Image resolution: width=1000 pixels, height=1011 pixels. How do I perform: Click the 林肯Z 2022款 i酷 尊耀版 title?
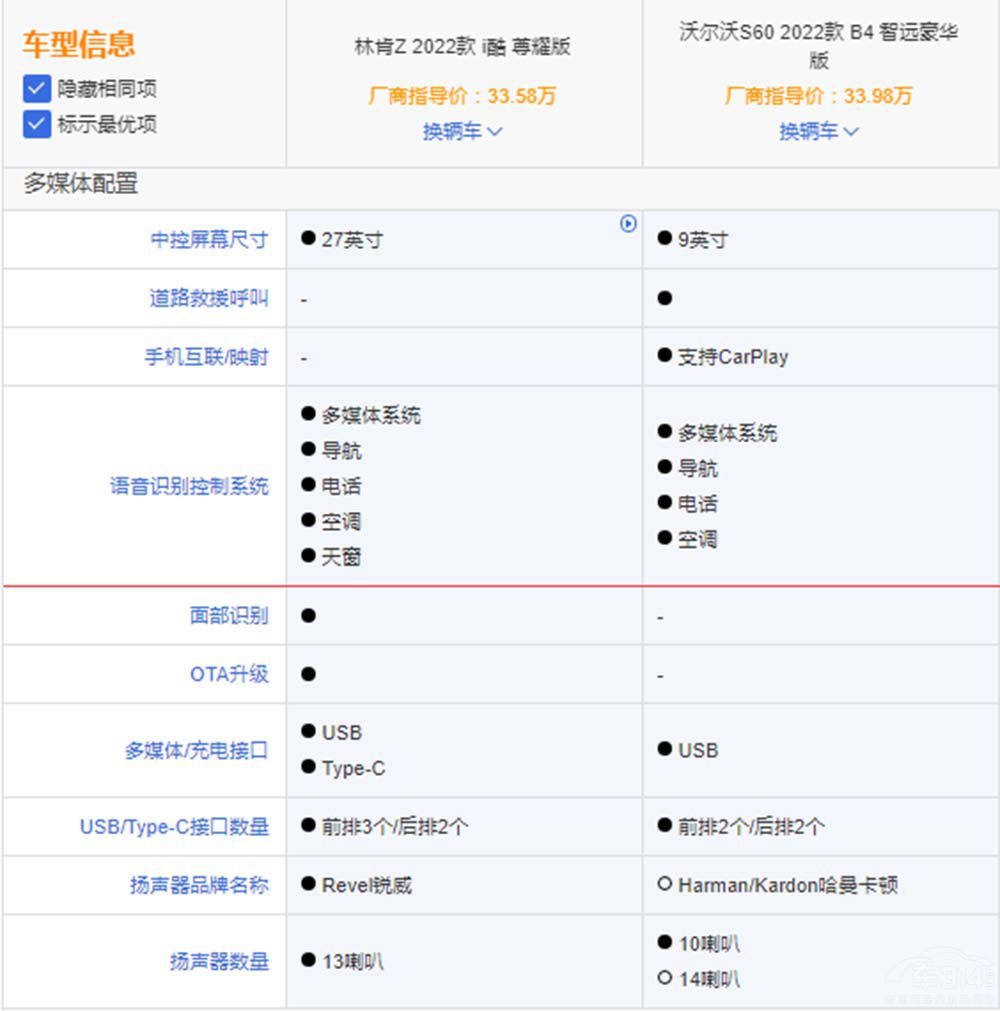point(462,47)
